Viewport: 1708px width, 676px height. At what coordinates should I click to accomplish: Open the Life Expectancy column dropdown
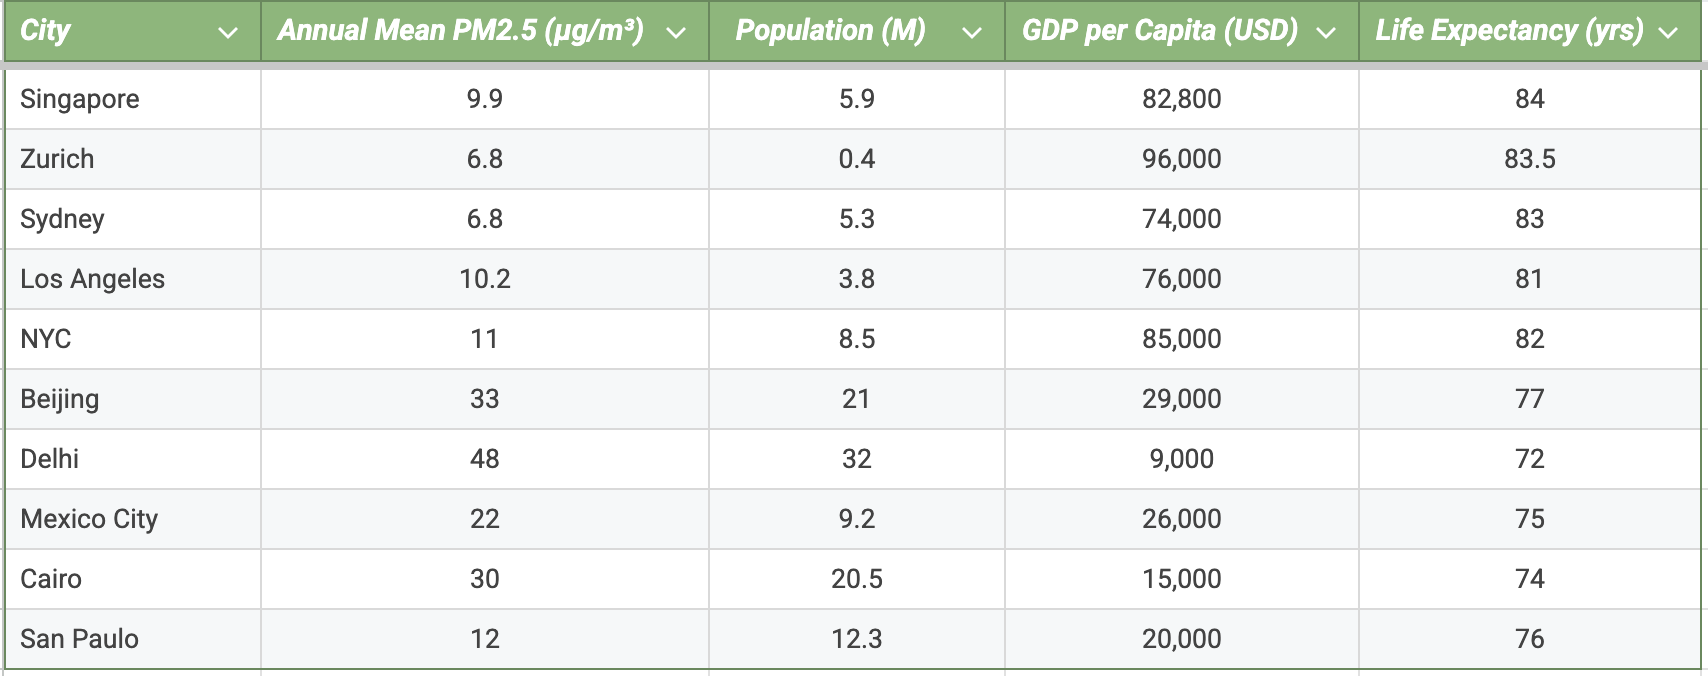tap(1667, 33)
